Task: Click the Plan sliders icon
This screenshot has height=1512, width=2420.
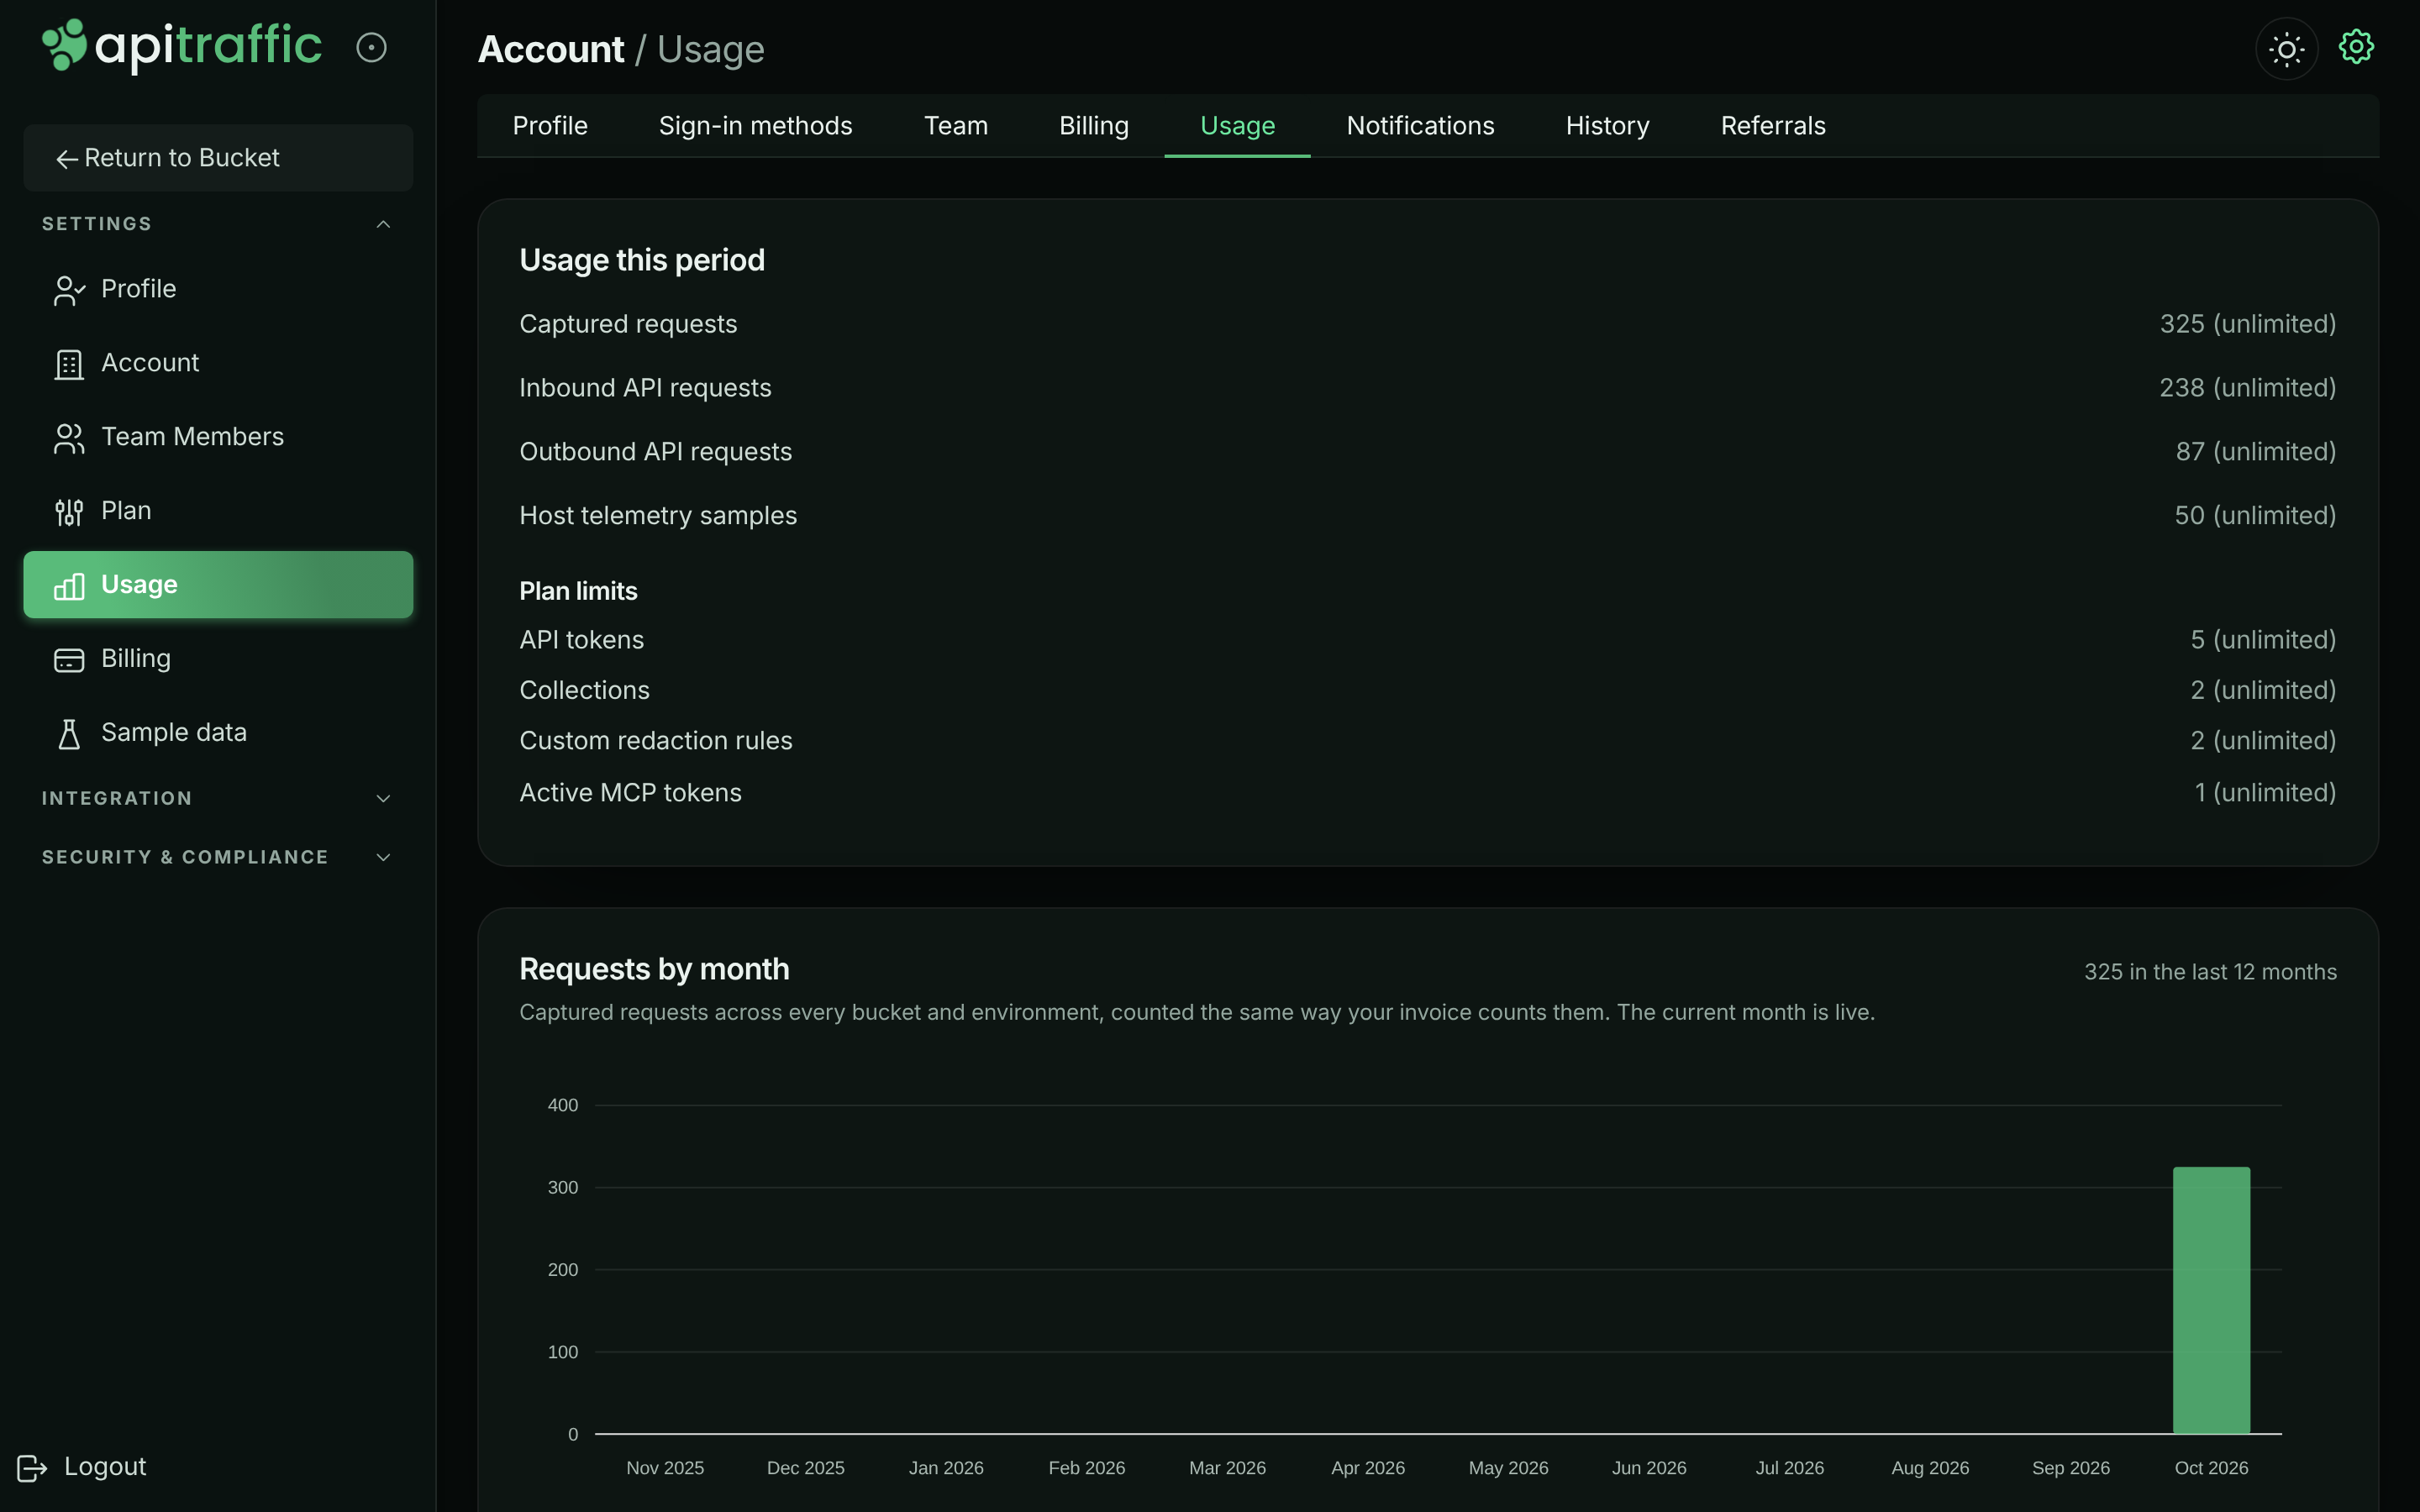Action: 69,512
